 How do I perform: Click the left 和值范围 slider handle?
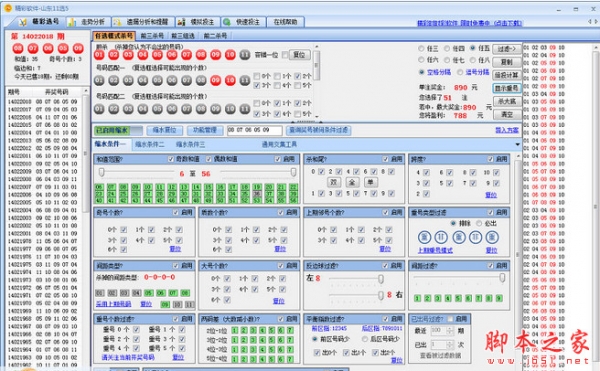click(x=101, y=172)
